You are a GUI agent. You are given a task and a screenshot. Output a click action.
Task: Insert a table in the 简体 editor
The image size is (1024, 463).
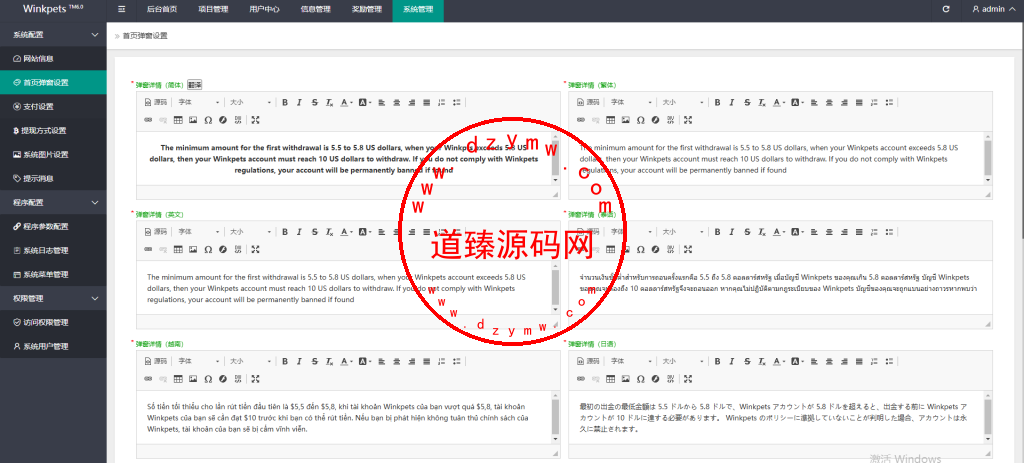(178, 120)
